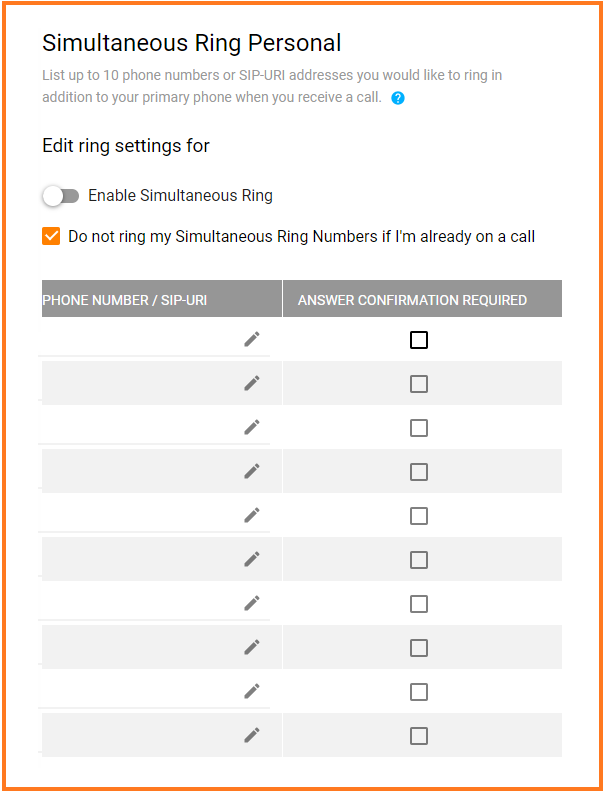Click the pencil edit icon in tenth row
This screenshot has height=792, width=605.
[x=252, y=735]
